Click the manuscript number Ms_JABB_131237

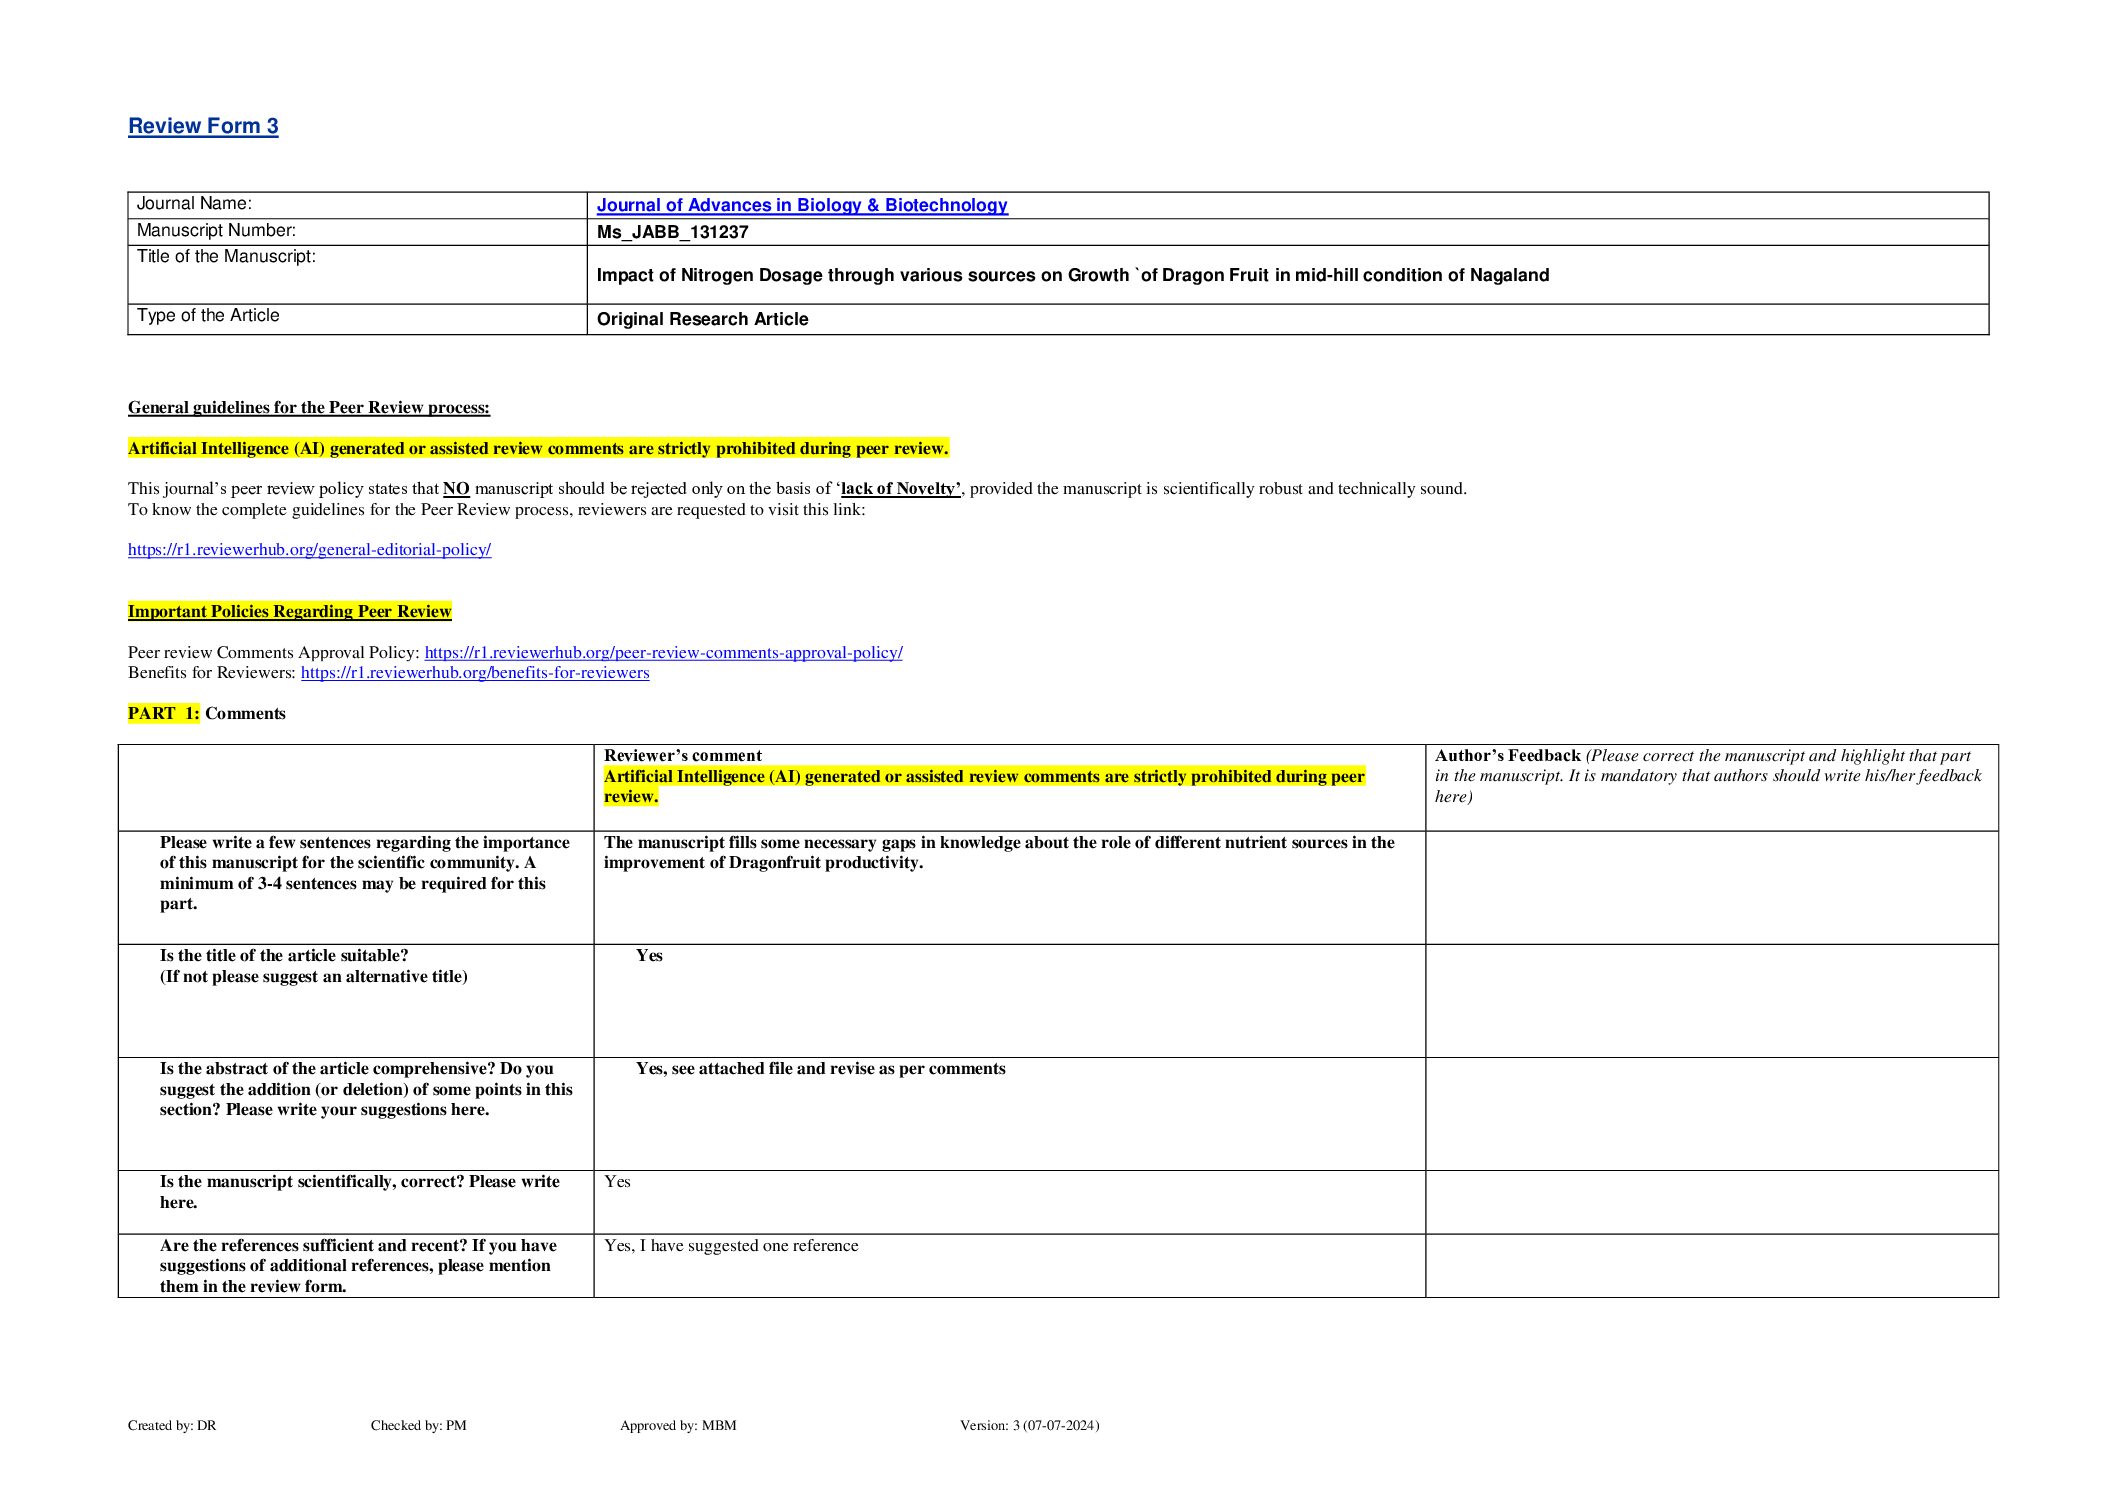point(672,232)
